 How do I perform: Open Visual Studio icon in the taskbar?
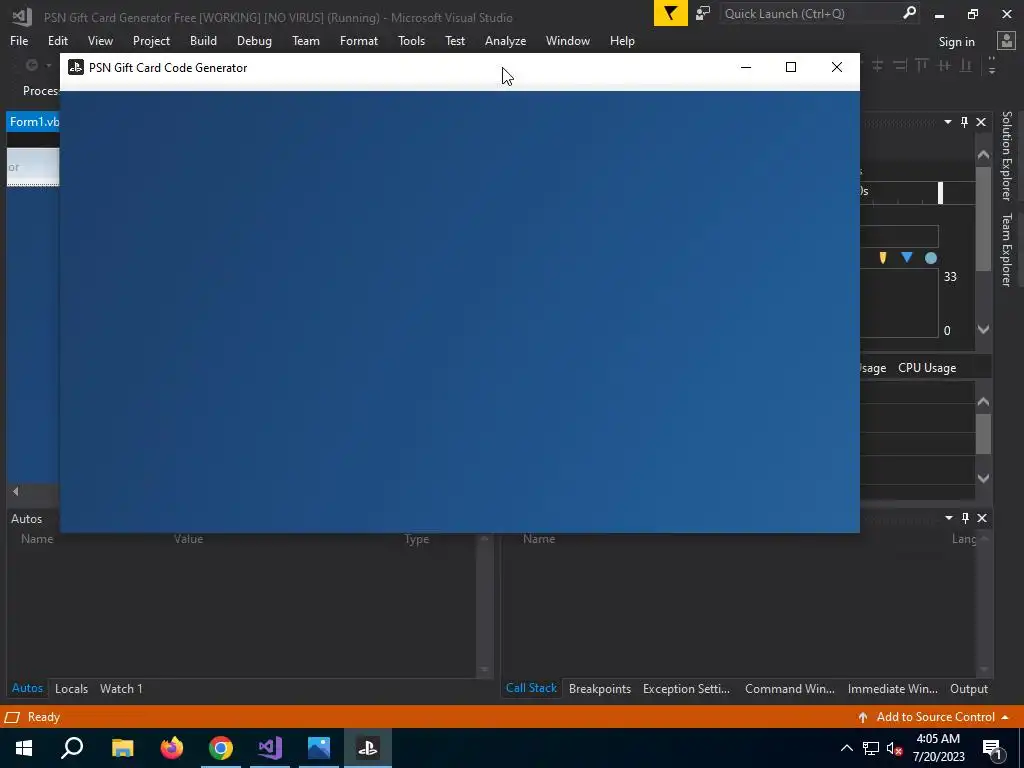pos(269,748)
